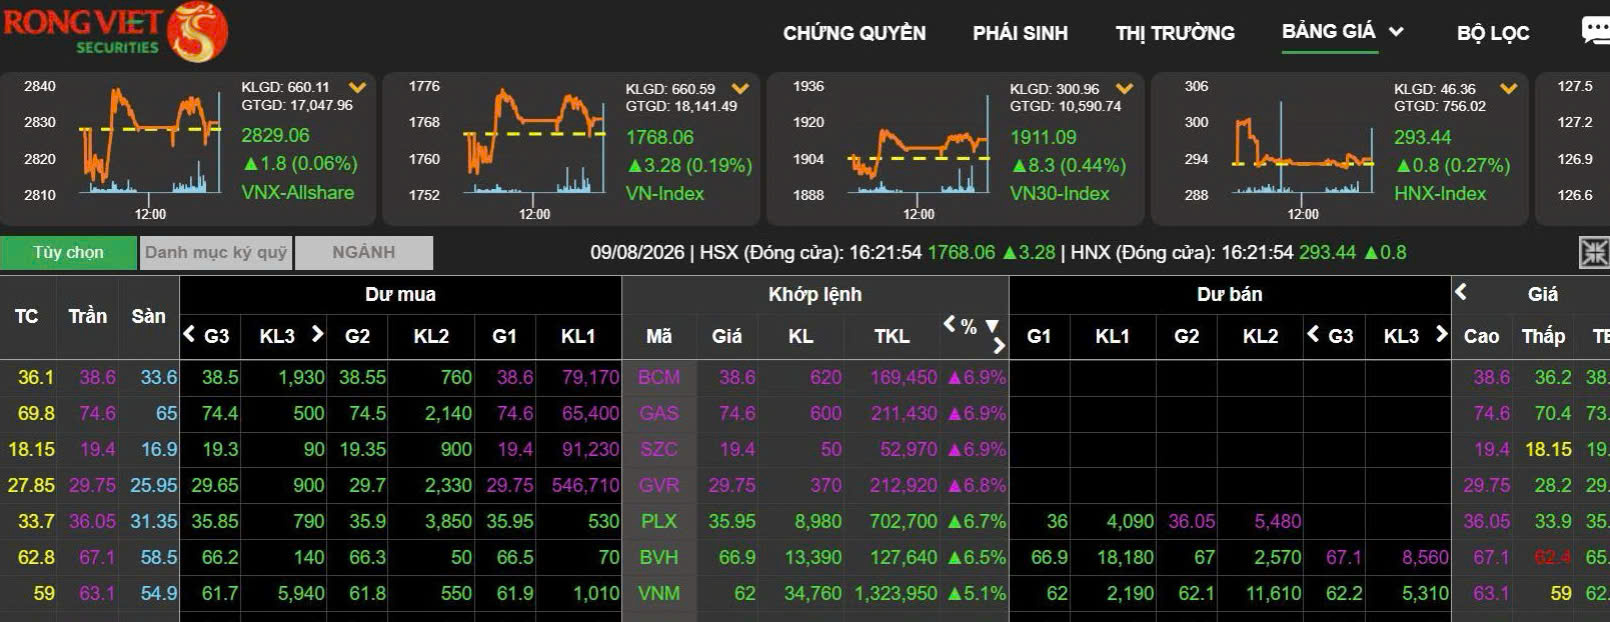Expand the BẢNG GIÁ dropdown menu

(1396, 32)
